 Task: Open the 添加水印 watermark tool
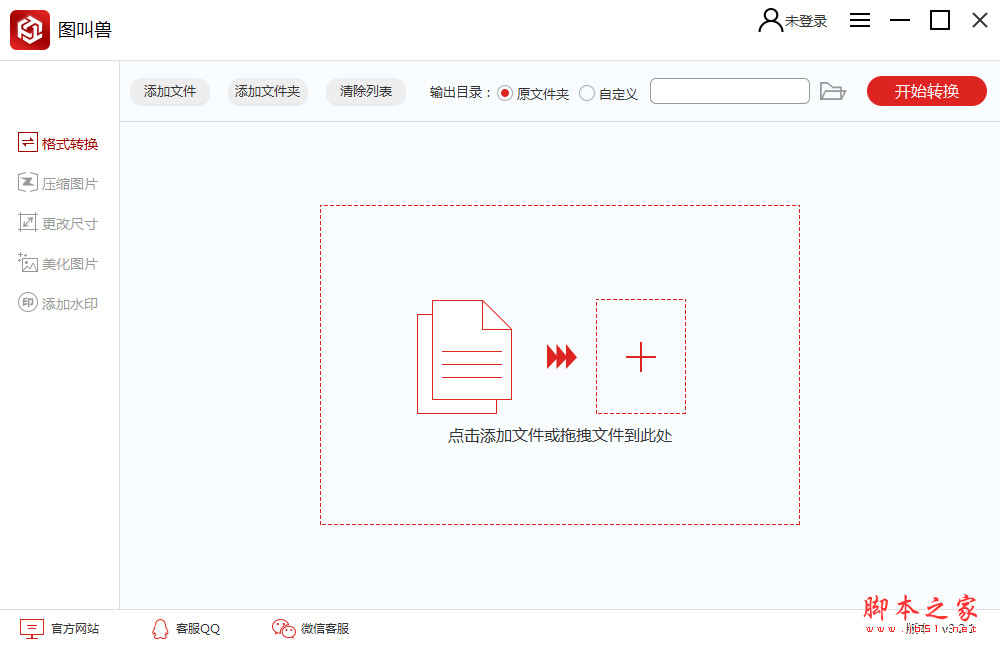[60, 303]
